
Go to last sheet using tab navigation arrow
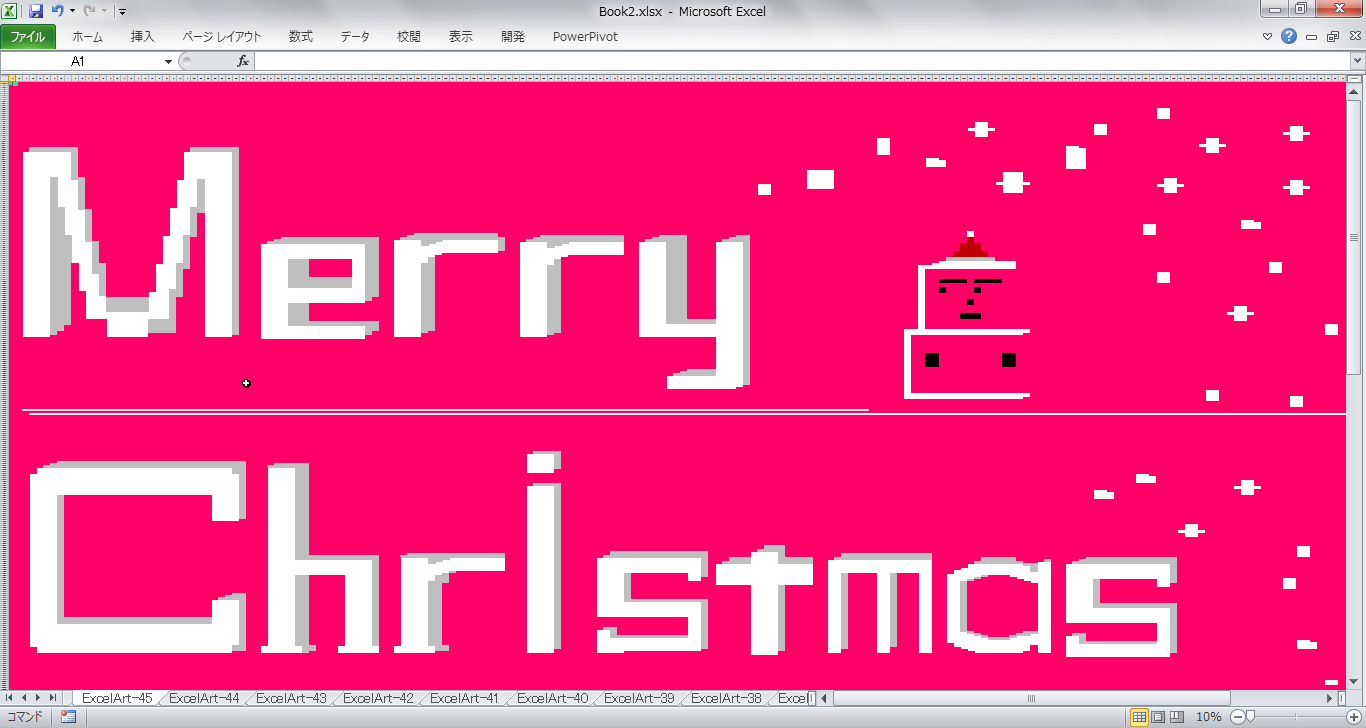[x=53, y=698]
